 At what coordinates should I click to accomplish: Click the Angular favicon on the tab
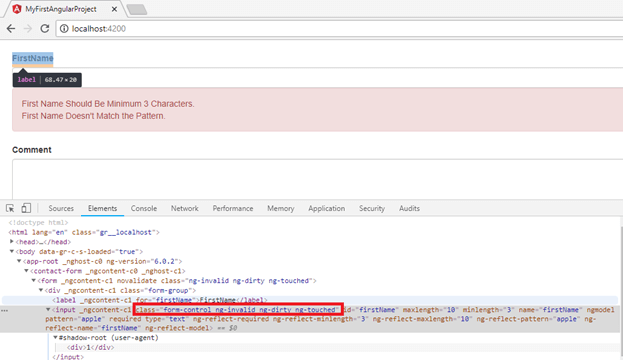click(17, 9)
